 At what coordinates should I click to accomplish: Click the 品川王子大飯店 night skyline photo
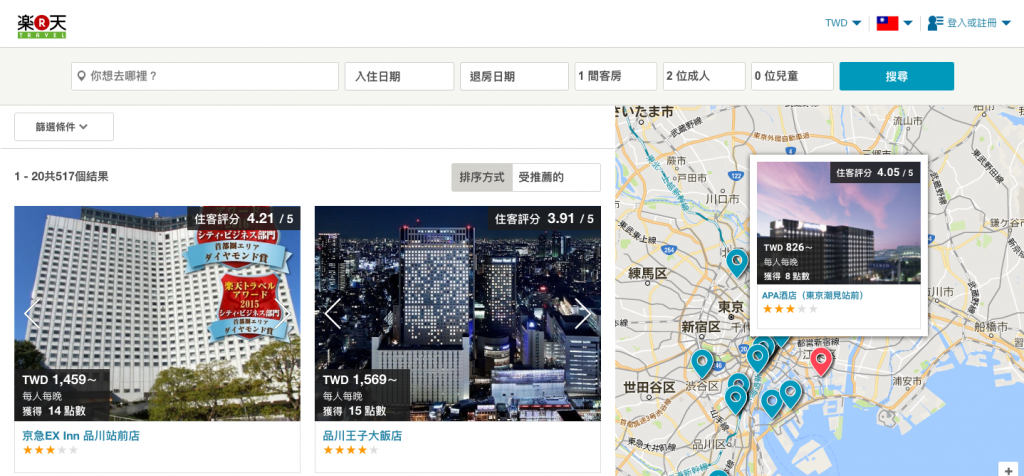click(x=458, y=313)
